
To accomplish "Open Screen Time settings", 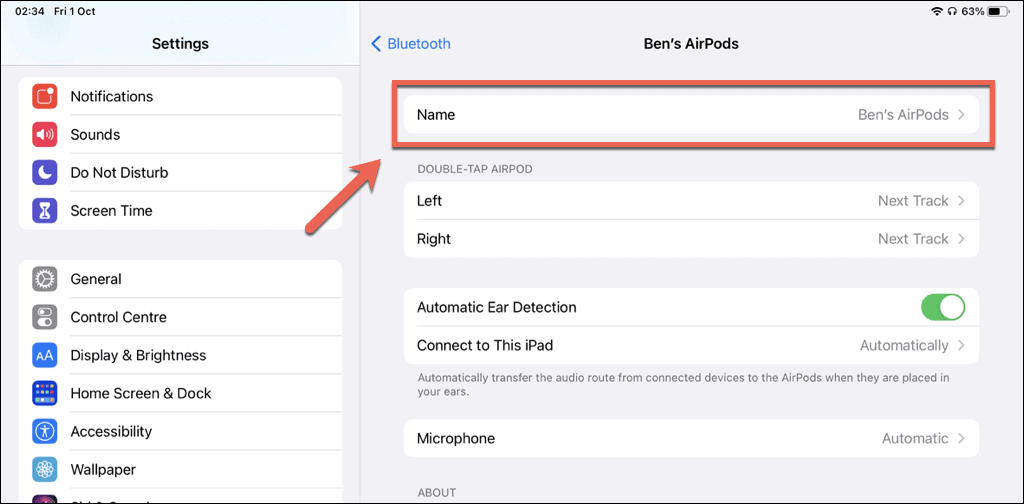I will pyautogui.click(x=180, y=211).
